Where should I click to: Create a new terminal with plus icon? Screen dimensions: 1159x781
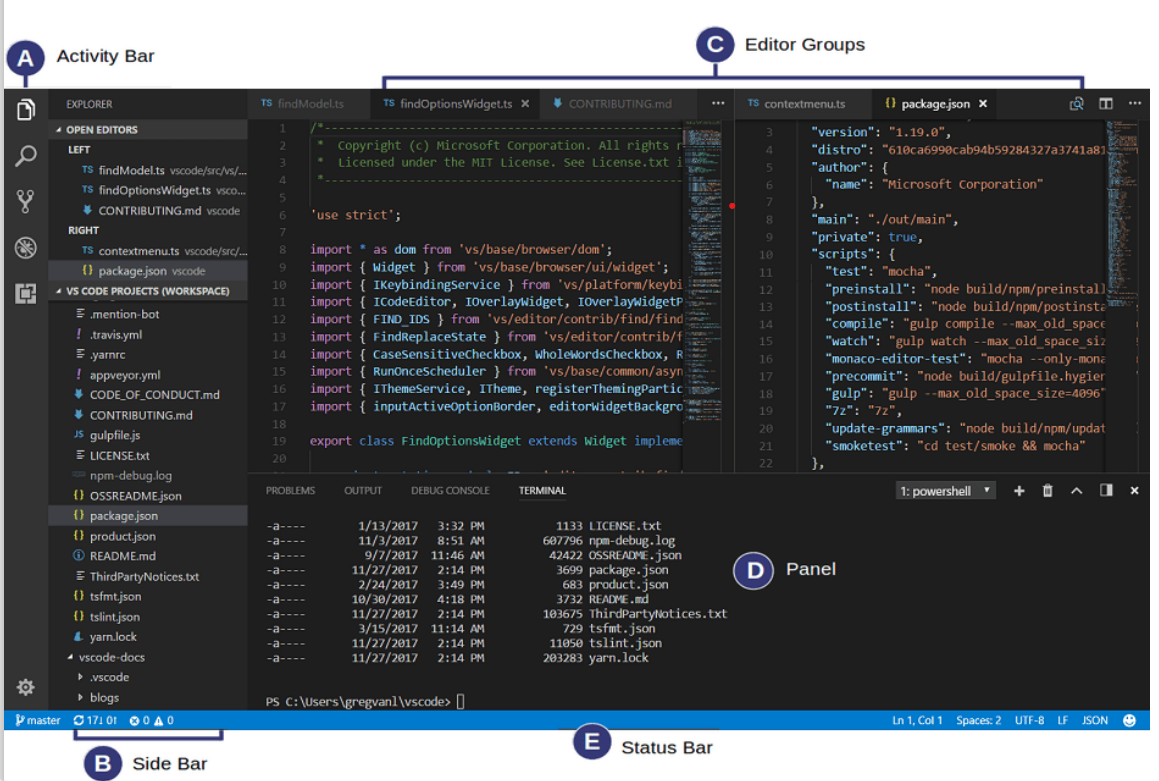[x=1019, y=491]
